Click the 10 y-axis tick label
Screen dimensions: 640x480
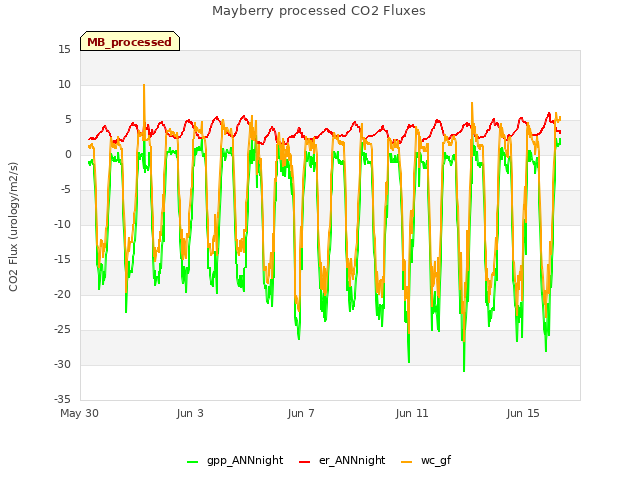(64, 85)
